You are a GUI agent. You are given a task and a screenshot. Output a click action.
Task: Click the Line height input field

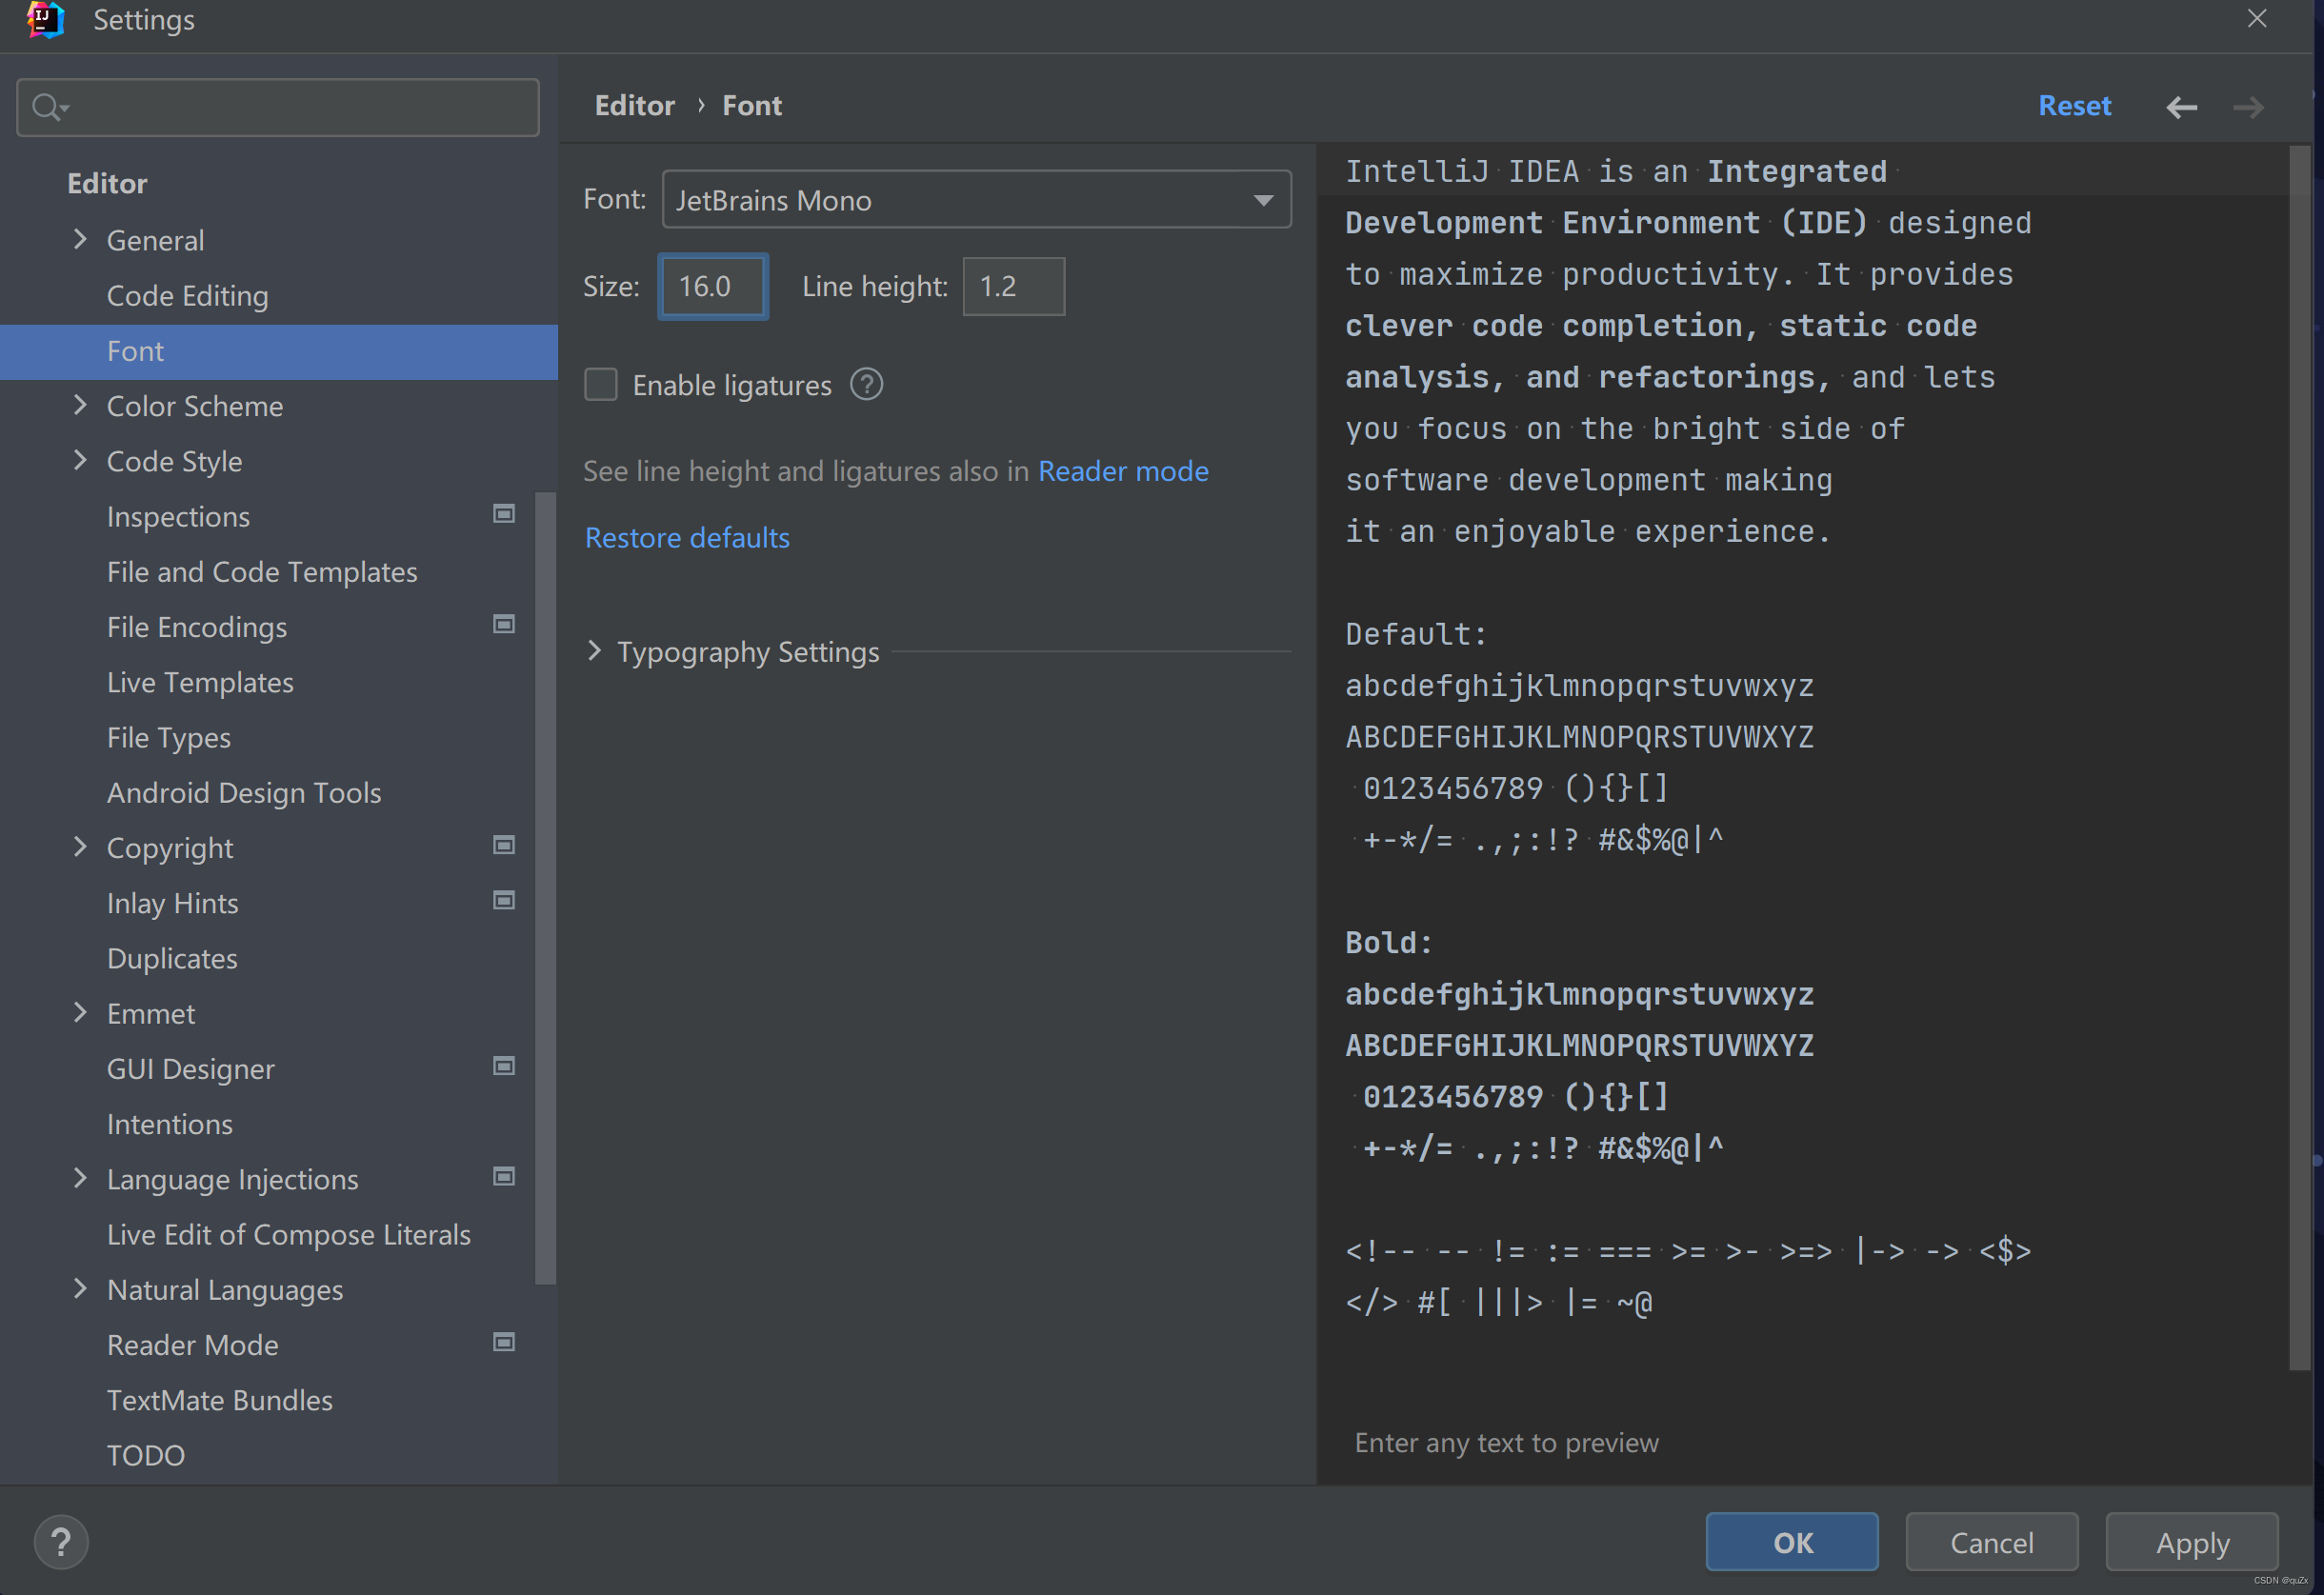click(x=1013, y=287)
